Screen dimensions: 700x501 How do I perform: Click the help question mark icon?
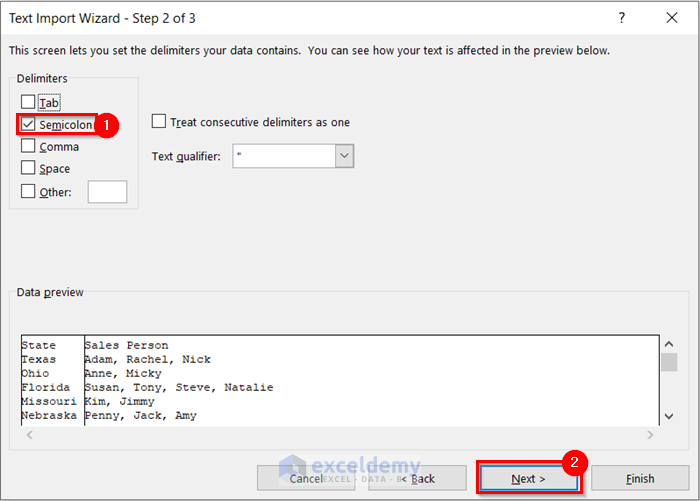click(x=621, y=18)
